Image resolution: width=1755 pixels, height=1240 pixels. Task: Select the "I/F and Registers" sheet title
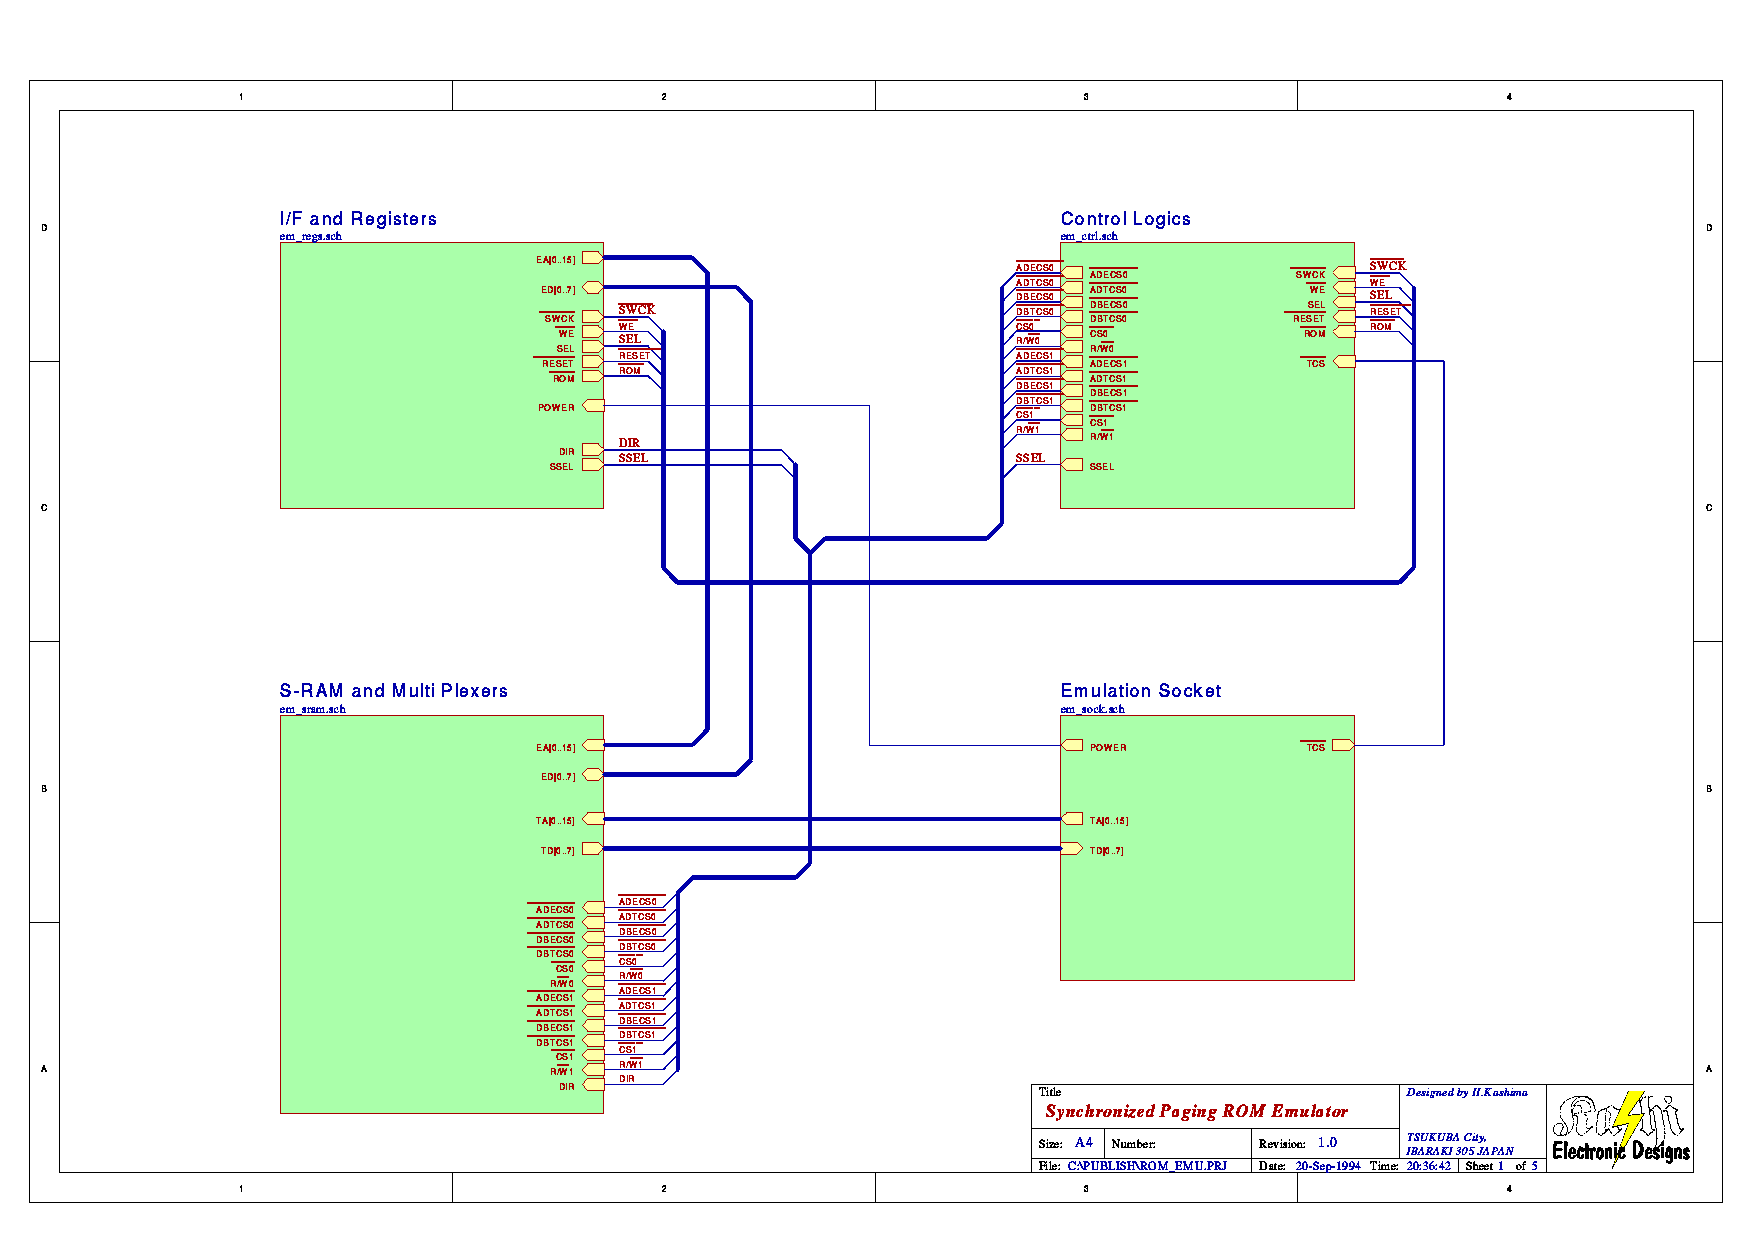pos(358,219)
